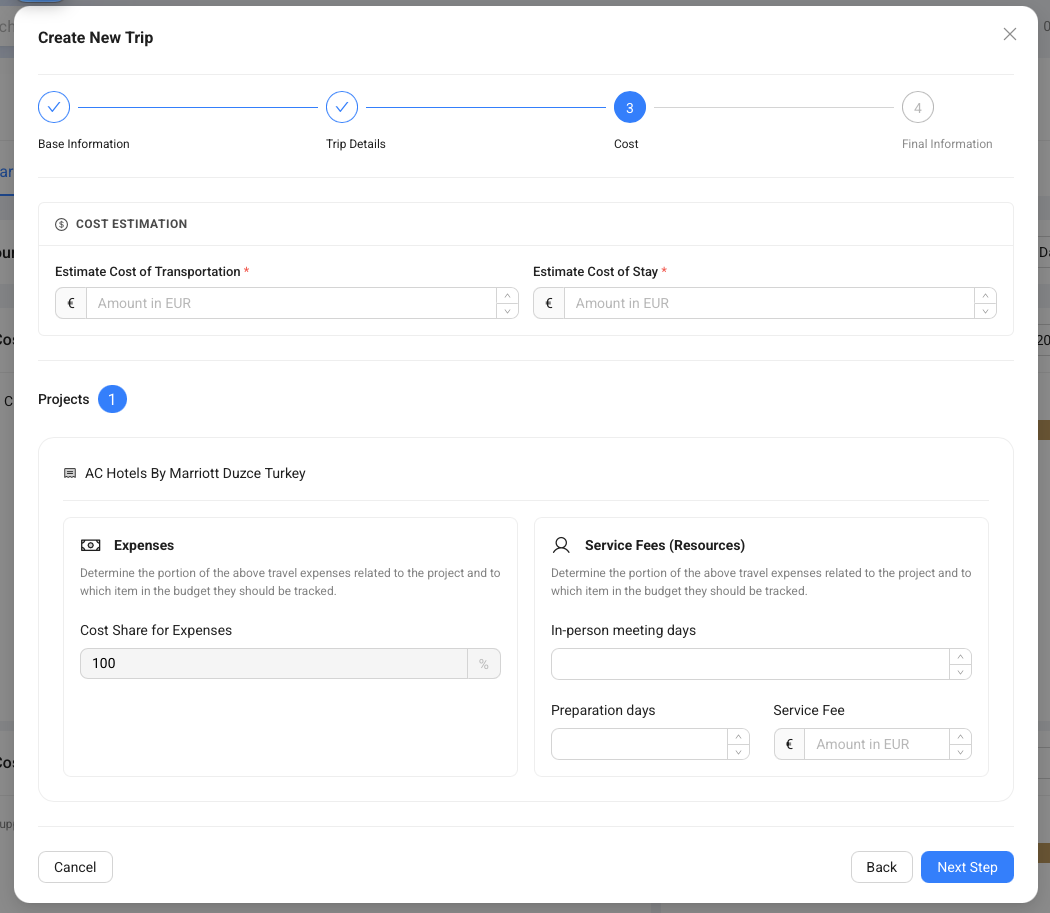Click the COST ESTIMATION section heading

click(x=131, y=224)
